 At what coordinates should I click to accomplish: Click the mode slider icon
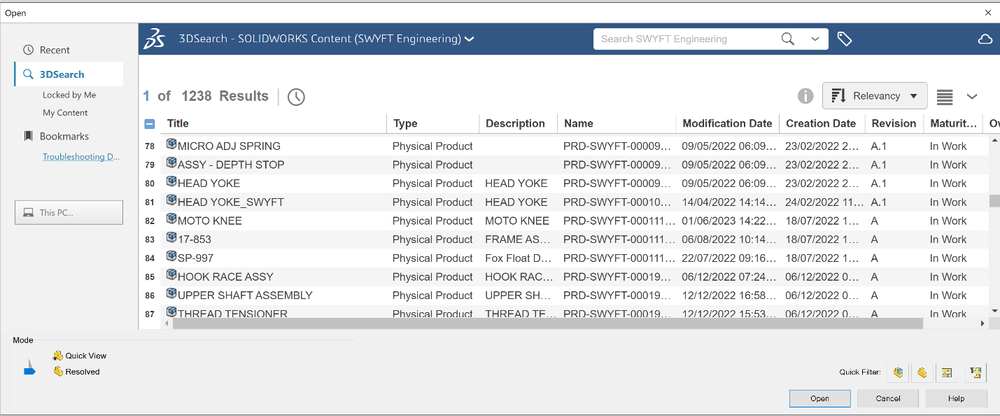click(29, 367)
